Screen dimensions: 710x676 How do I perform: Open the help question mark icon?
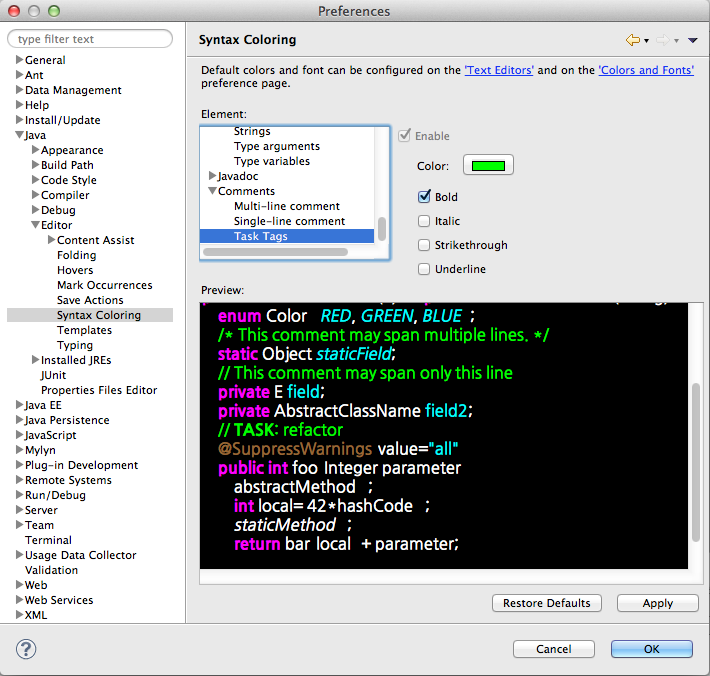coord(26,649)
